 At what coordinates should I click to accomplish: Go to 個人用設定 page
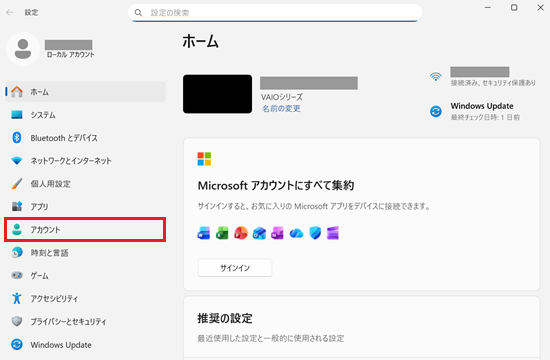coord(85,184)
